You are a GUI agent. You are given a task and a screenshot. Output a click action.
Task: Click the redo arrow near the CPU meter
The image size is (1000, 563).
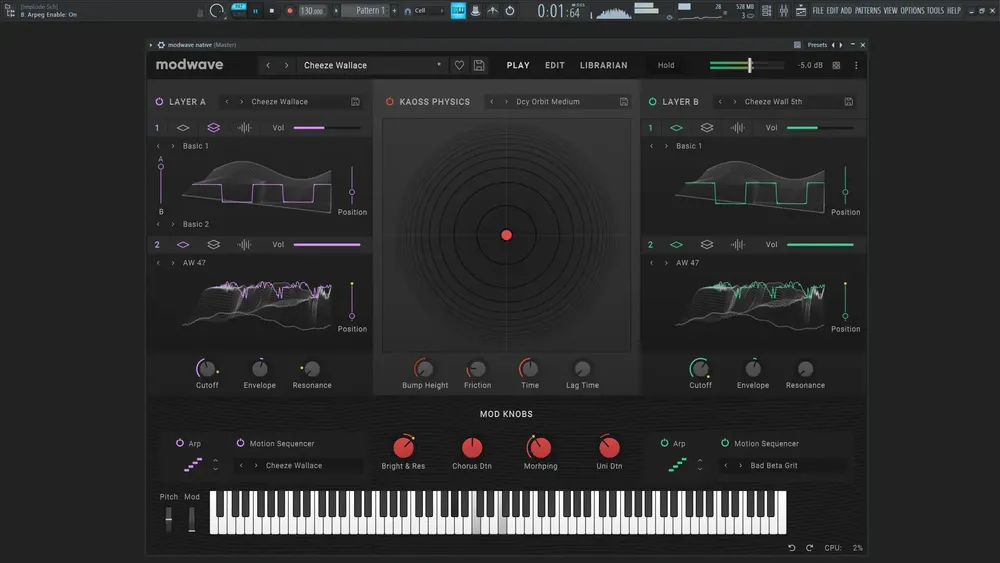tap(809, 548)
